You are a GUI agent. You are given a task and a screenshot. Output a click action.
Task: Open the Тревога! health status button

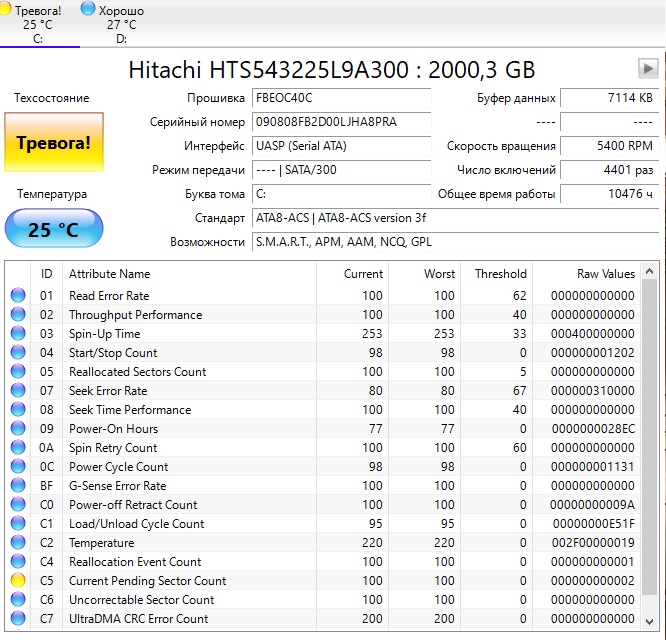(x=54, y=142)
